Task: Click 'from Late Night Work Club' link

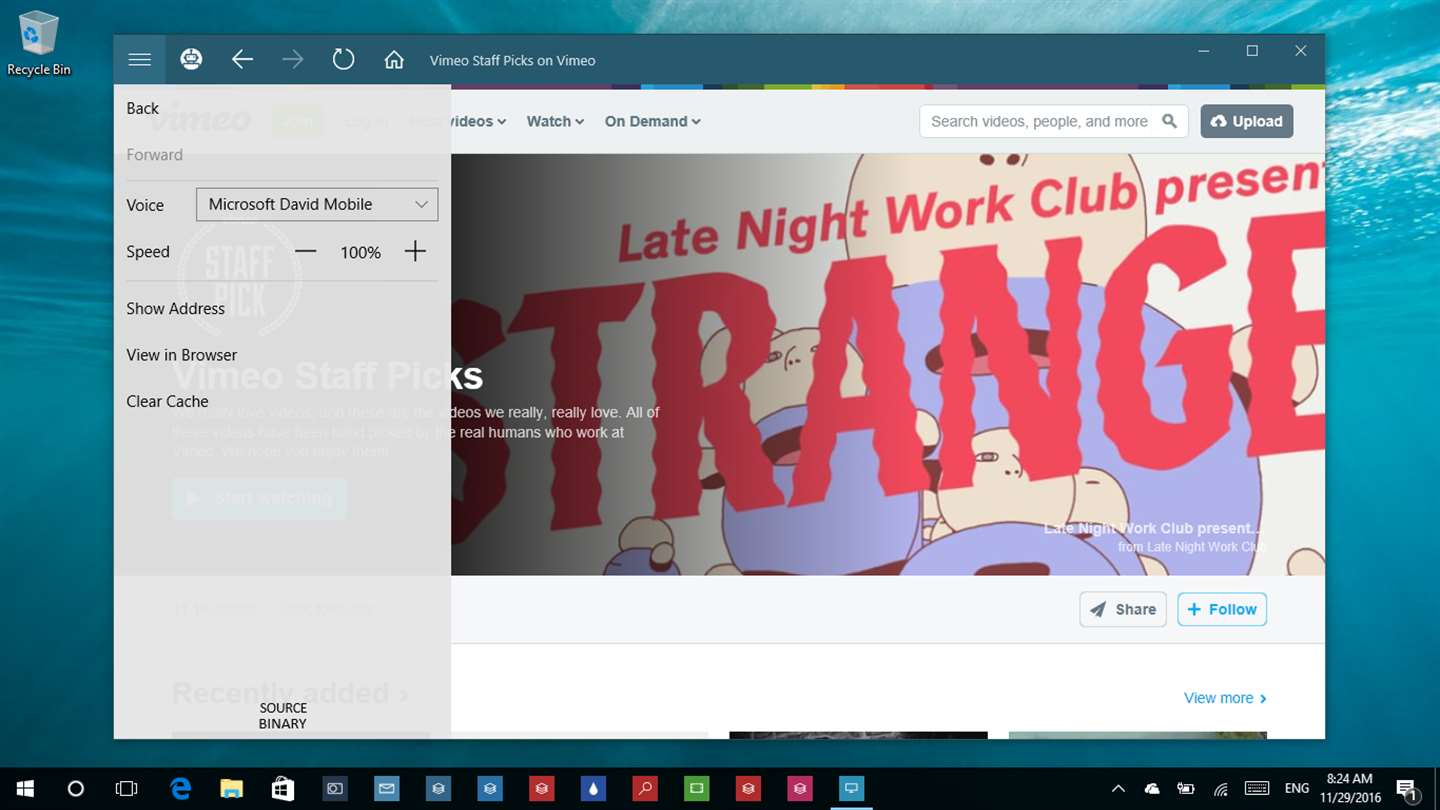Action: point(1192,547)
